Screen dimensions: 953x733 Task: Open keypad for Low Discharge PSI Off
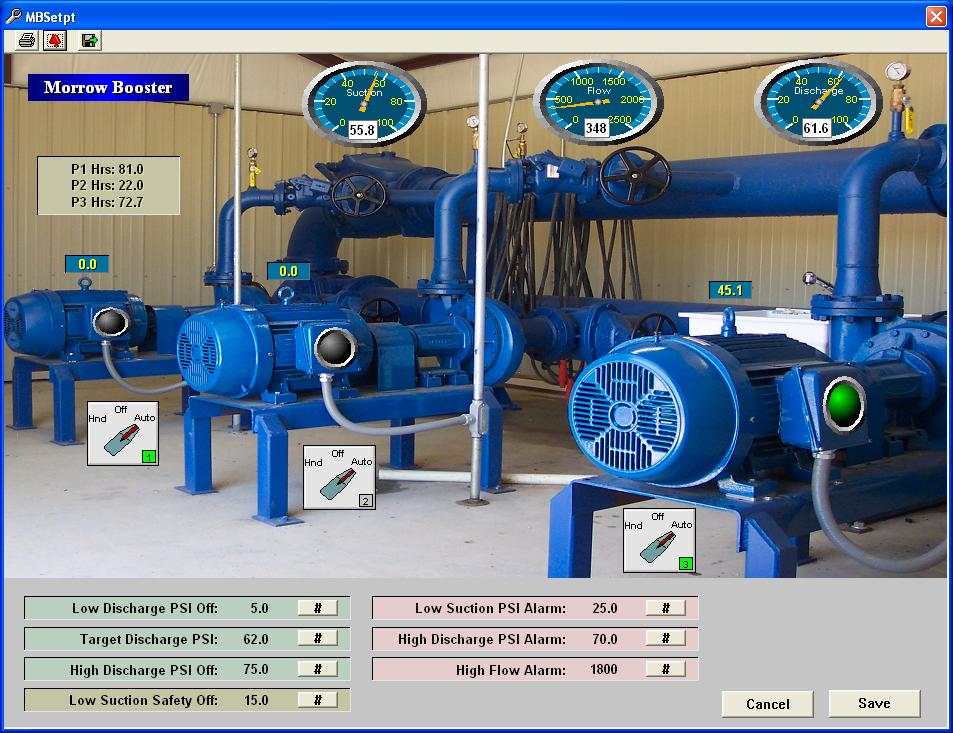(x=317, y=608)
